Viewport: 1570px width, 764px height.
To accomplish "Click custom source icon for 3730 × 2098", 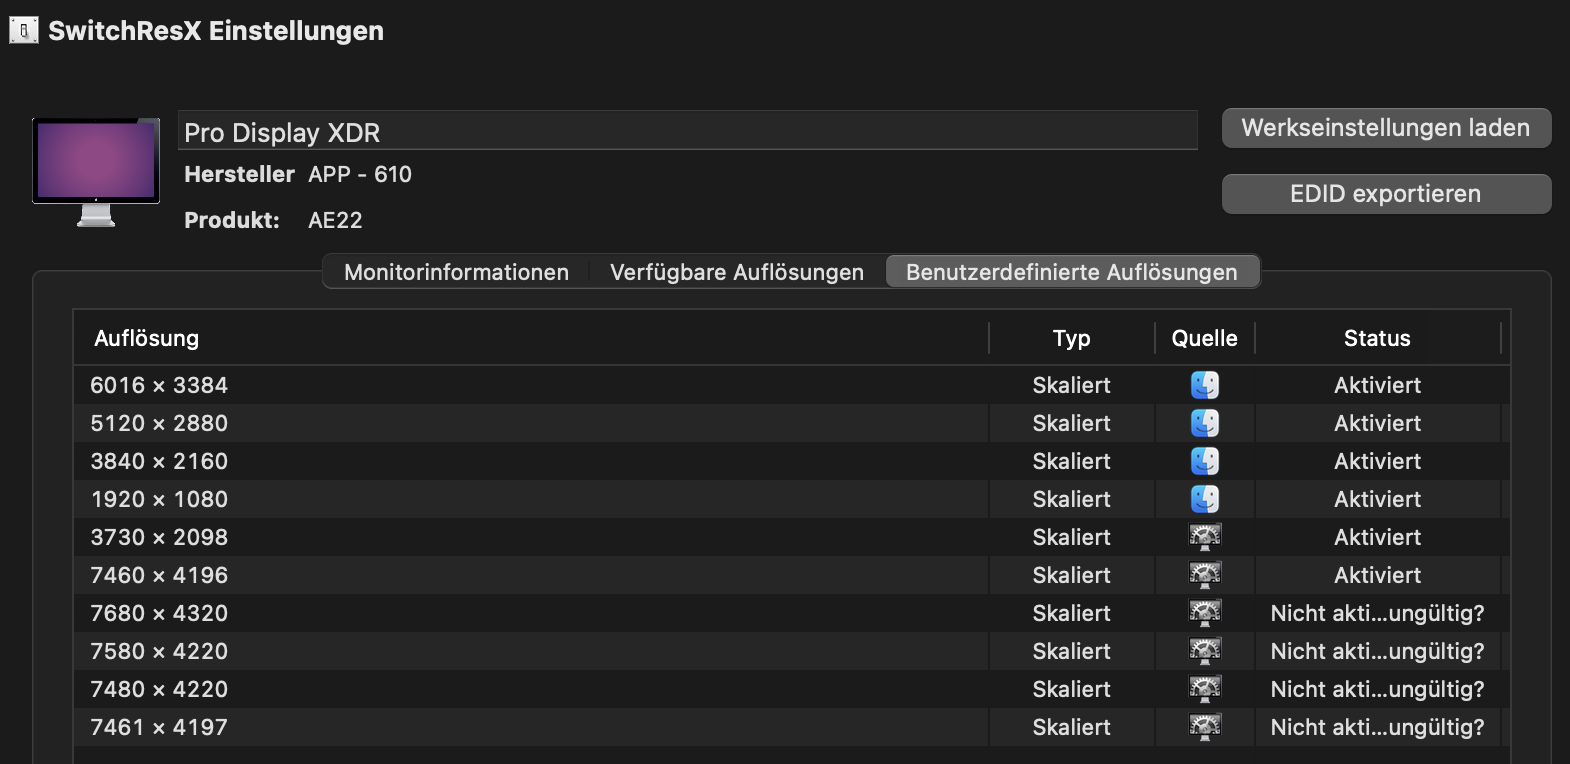I will (x=1204, y=537).
